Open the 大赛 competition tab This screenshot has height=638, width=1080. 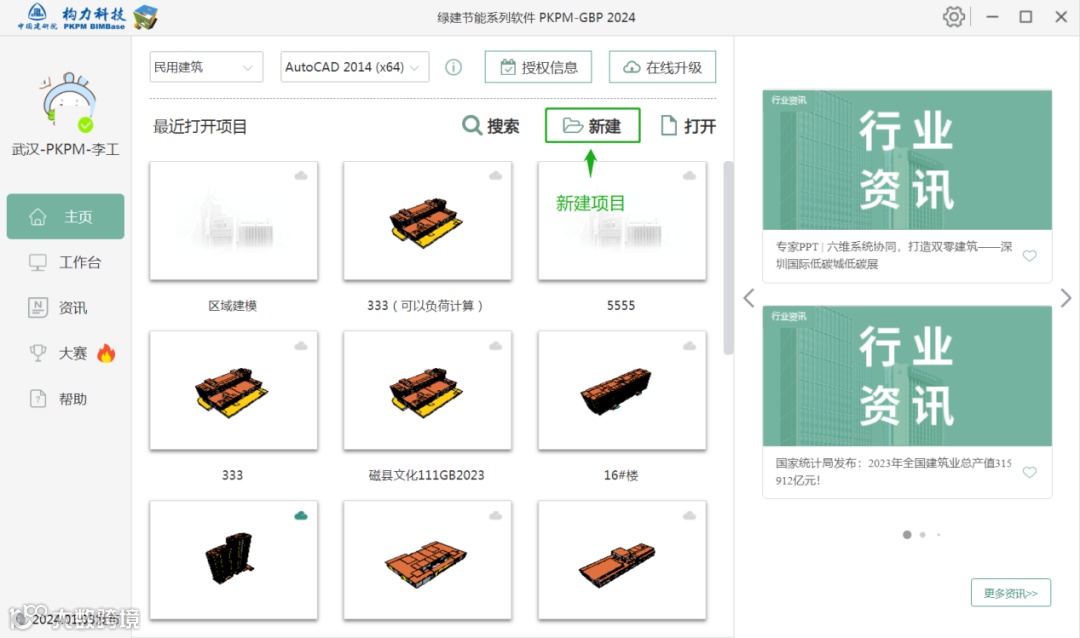(x=65, y=353)
